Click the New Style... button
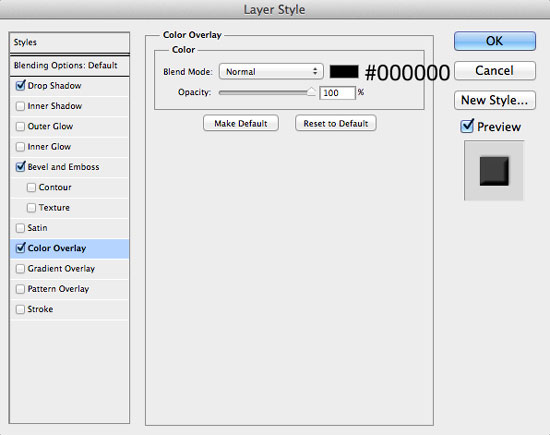This screenshot has height=435, width=550. pyautogui.click(x=495, y=100)
